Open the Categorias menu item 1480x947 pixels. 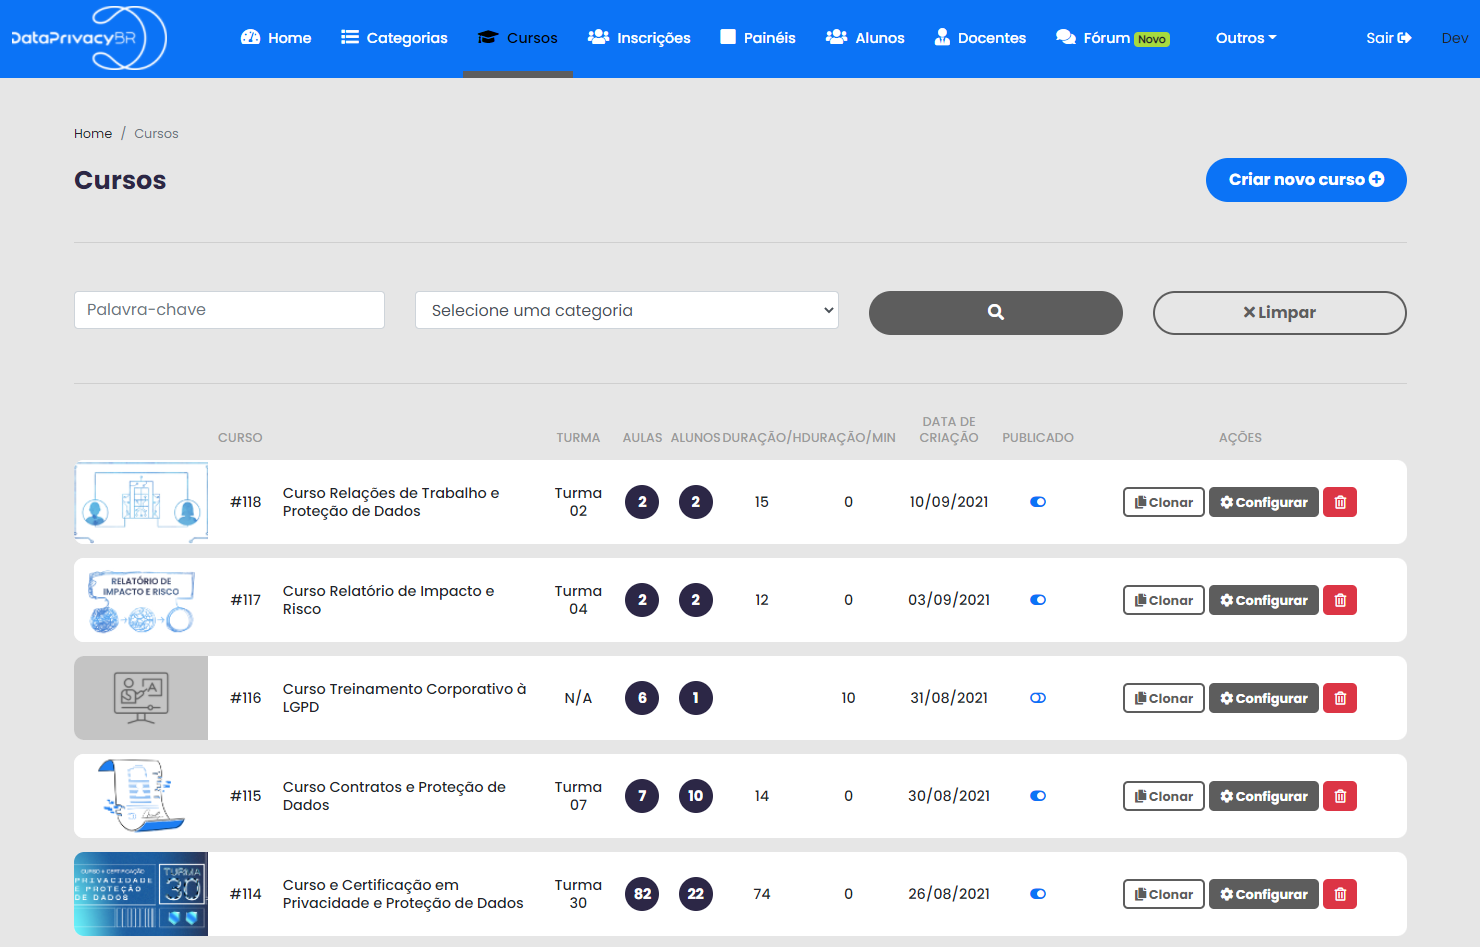point(394,38)
